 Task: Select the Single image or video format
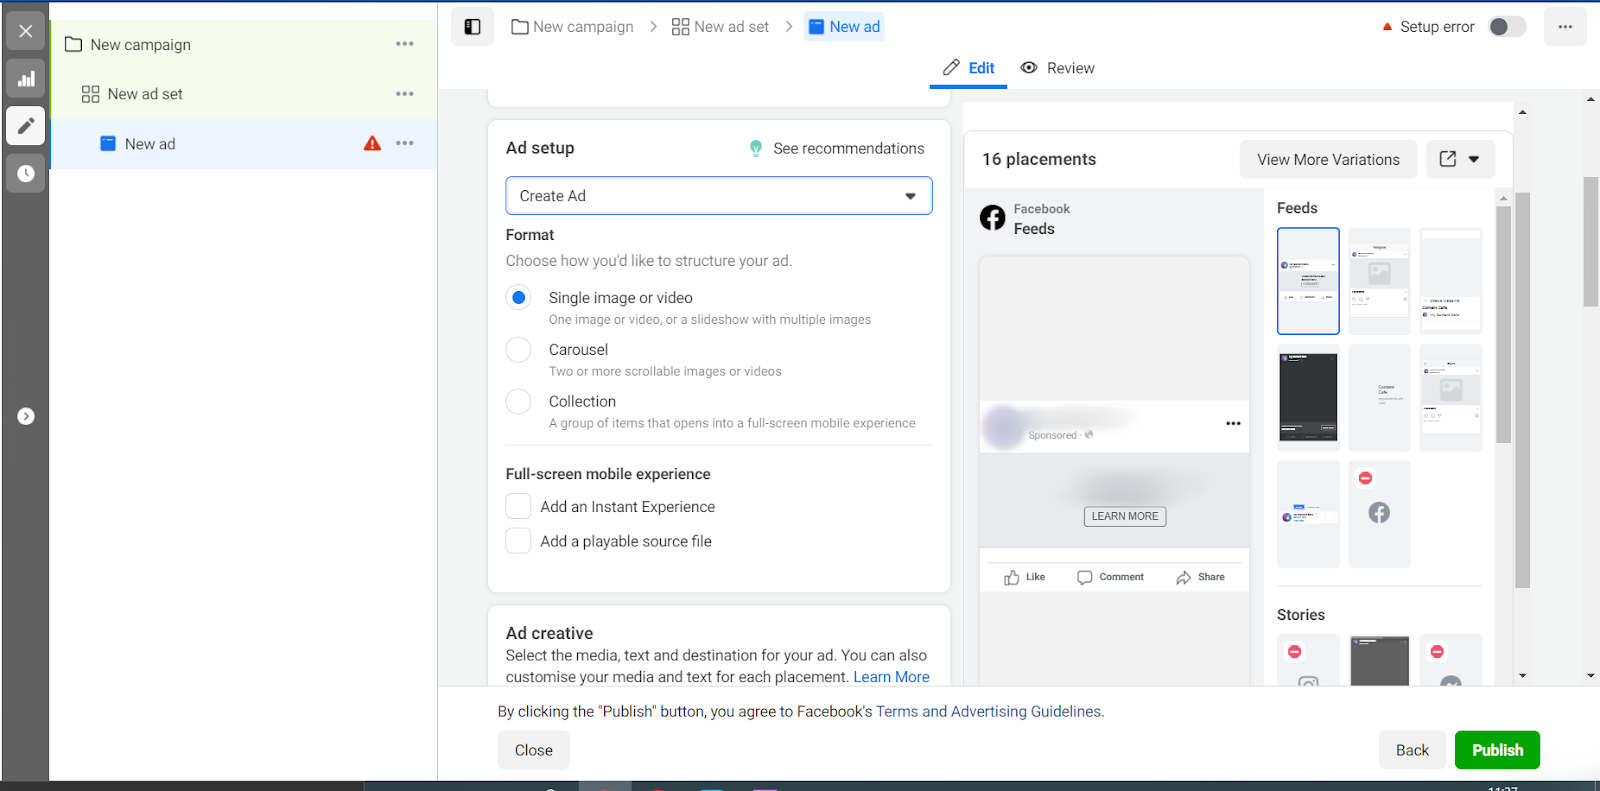tap(518, 298)
